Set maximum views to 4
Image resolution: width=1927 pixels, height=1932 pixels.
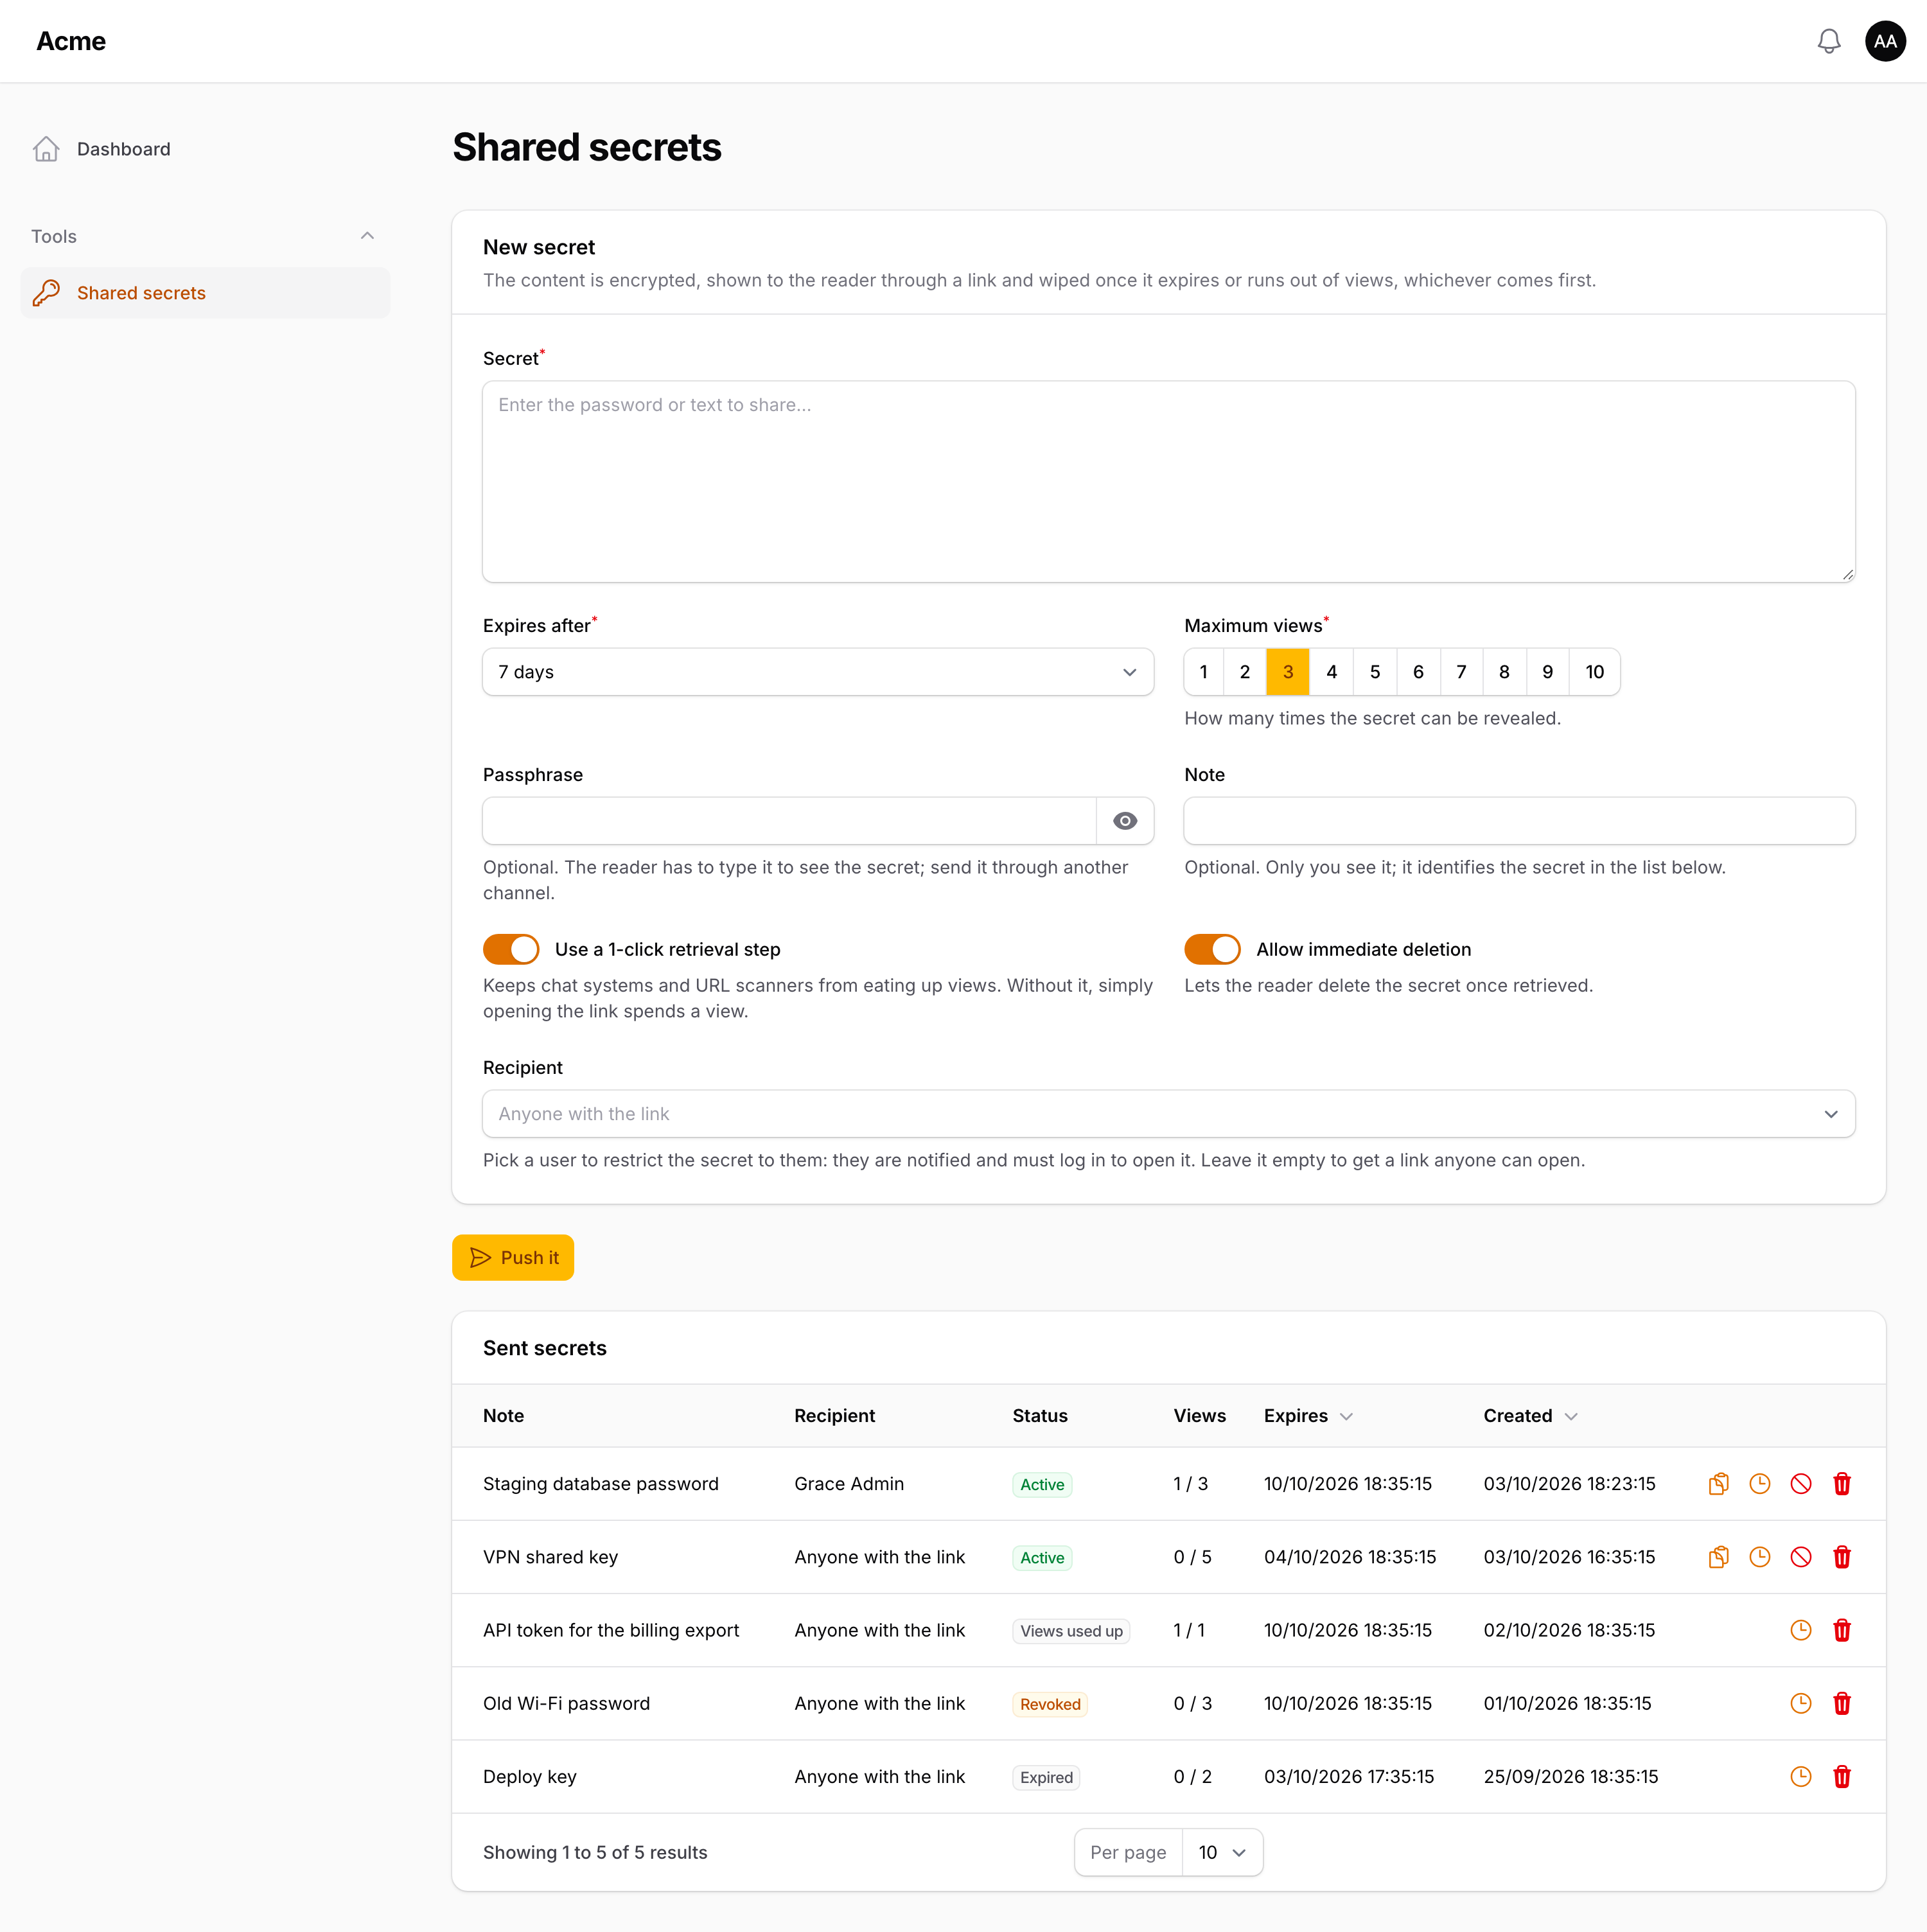(x=1332, y=672)
